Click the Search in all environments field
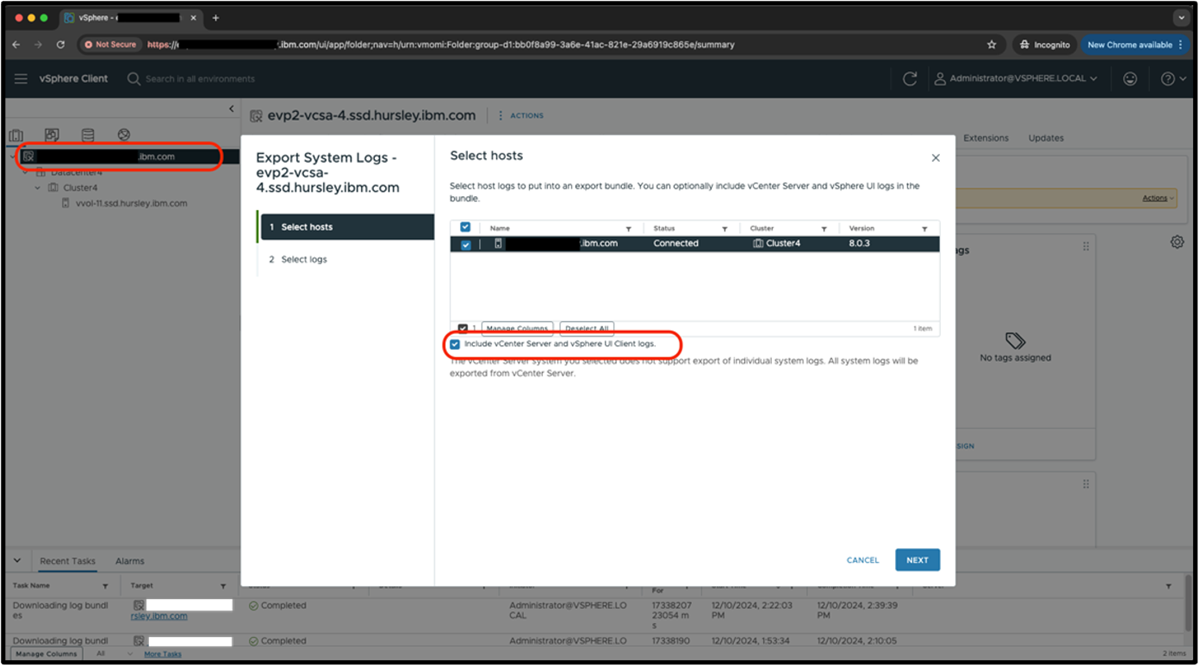The height and width of the screenshot is (668, 1200). point(200,79)
